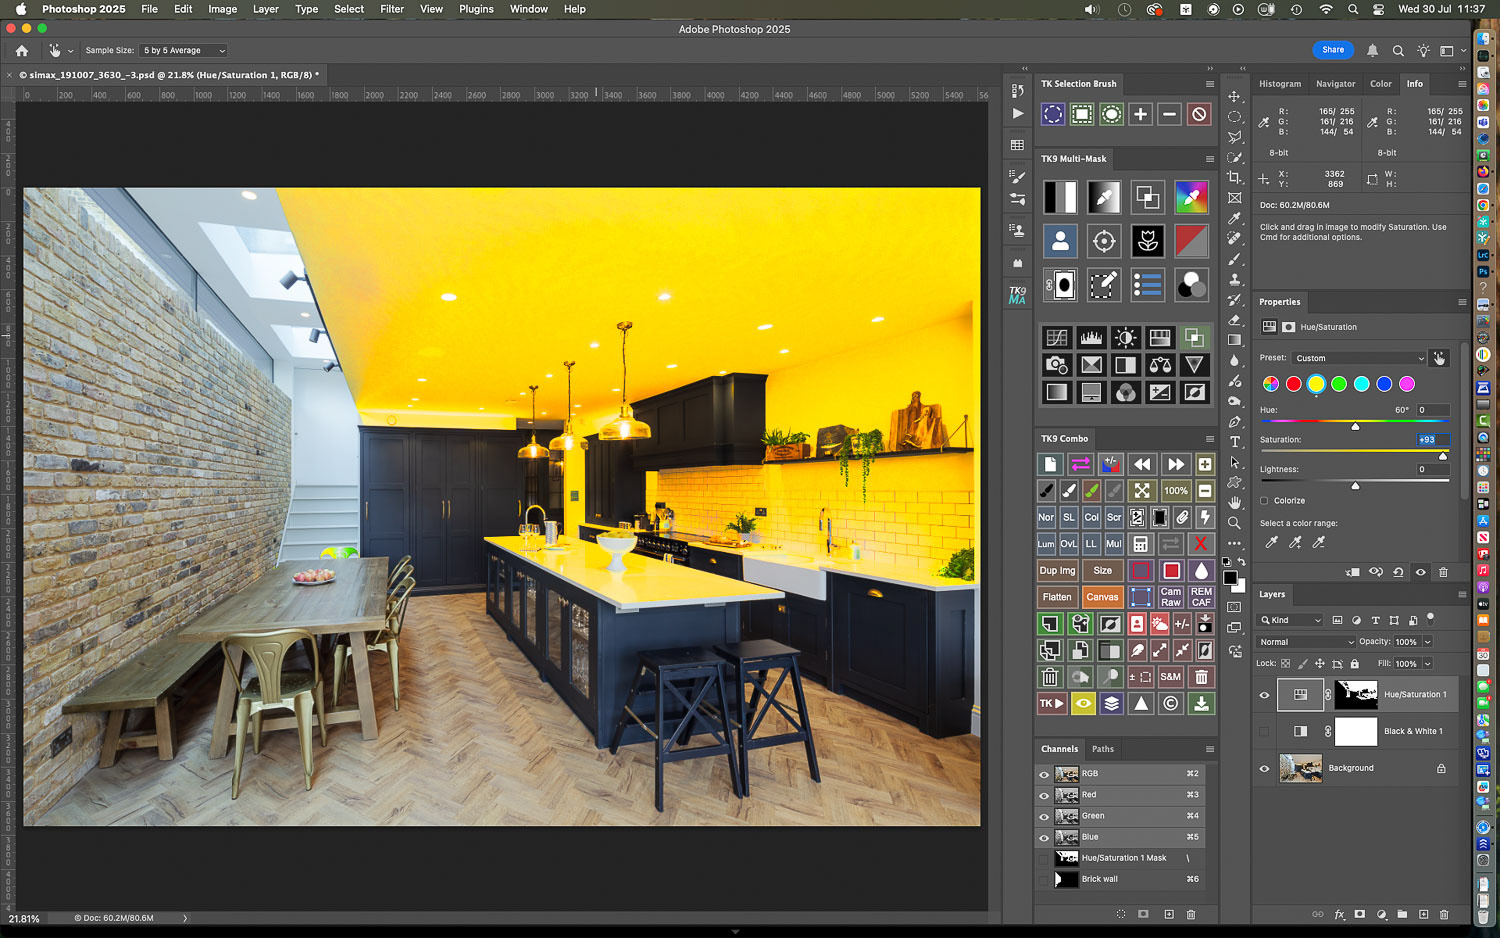Click the Cam Raw button
Image resolution: width=1500 pixels, height=938 pixels.
coord(1171,597)
